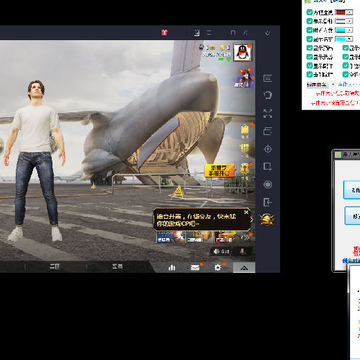Click the red gift icon in emulator title bar
This screenshot has height=360, width=360.
tap(164, 33)
